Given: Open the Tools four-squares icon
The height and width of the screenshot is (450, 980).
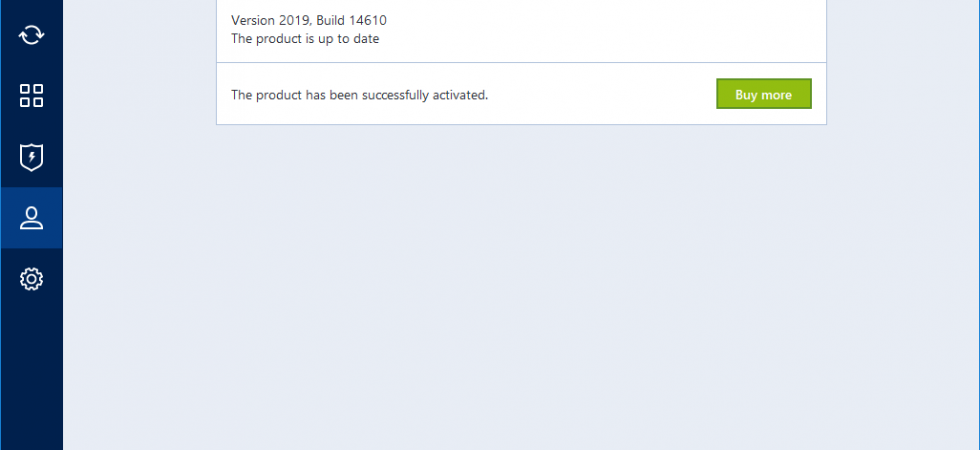Looking at the screenshot, I should [31, 96].
